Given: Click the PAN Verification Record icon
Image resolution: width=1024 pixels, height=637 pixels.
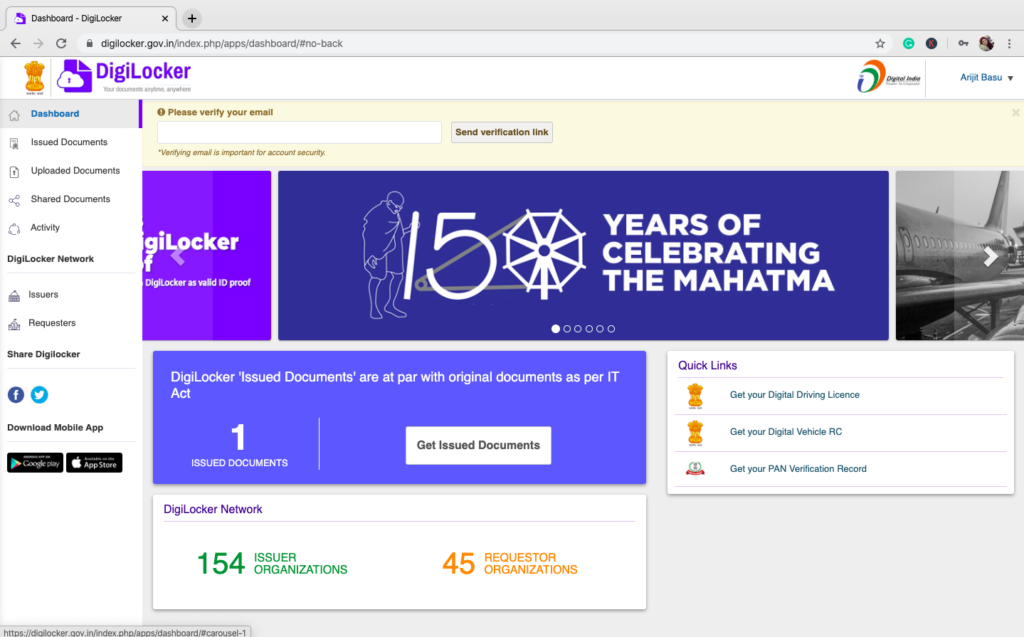Looking at the screenshot, I should point(696,468).
